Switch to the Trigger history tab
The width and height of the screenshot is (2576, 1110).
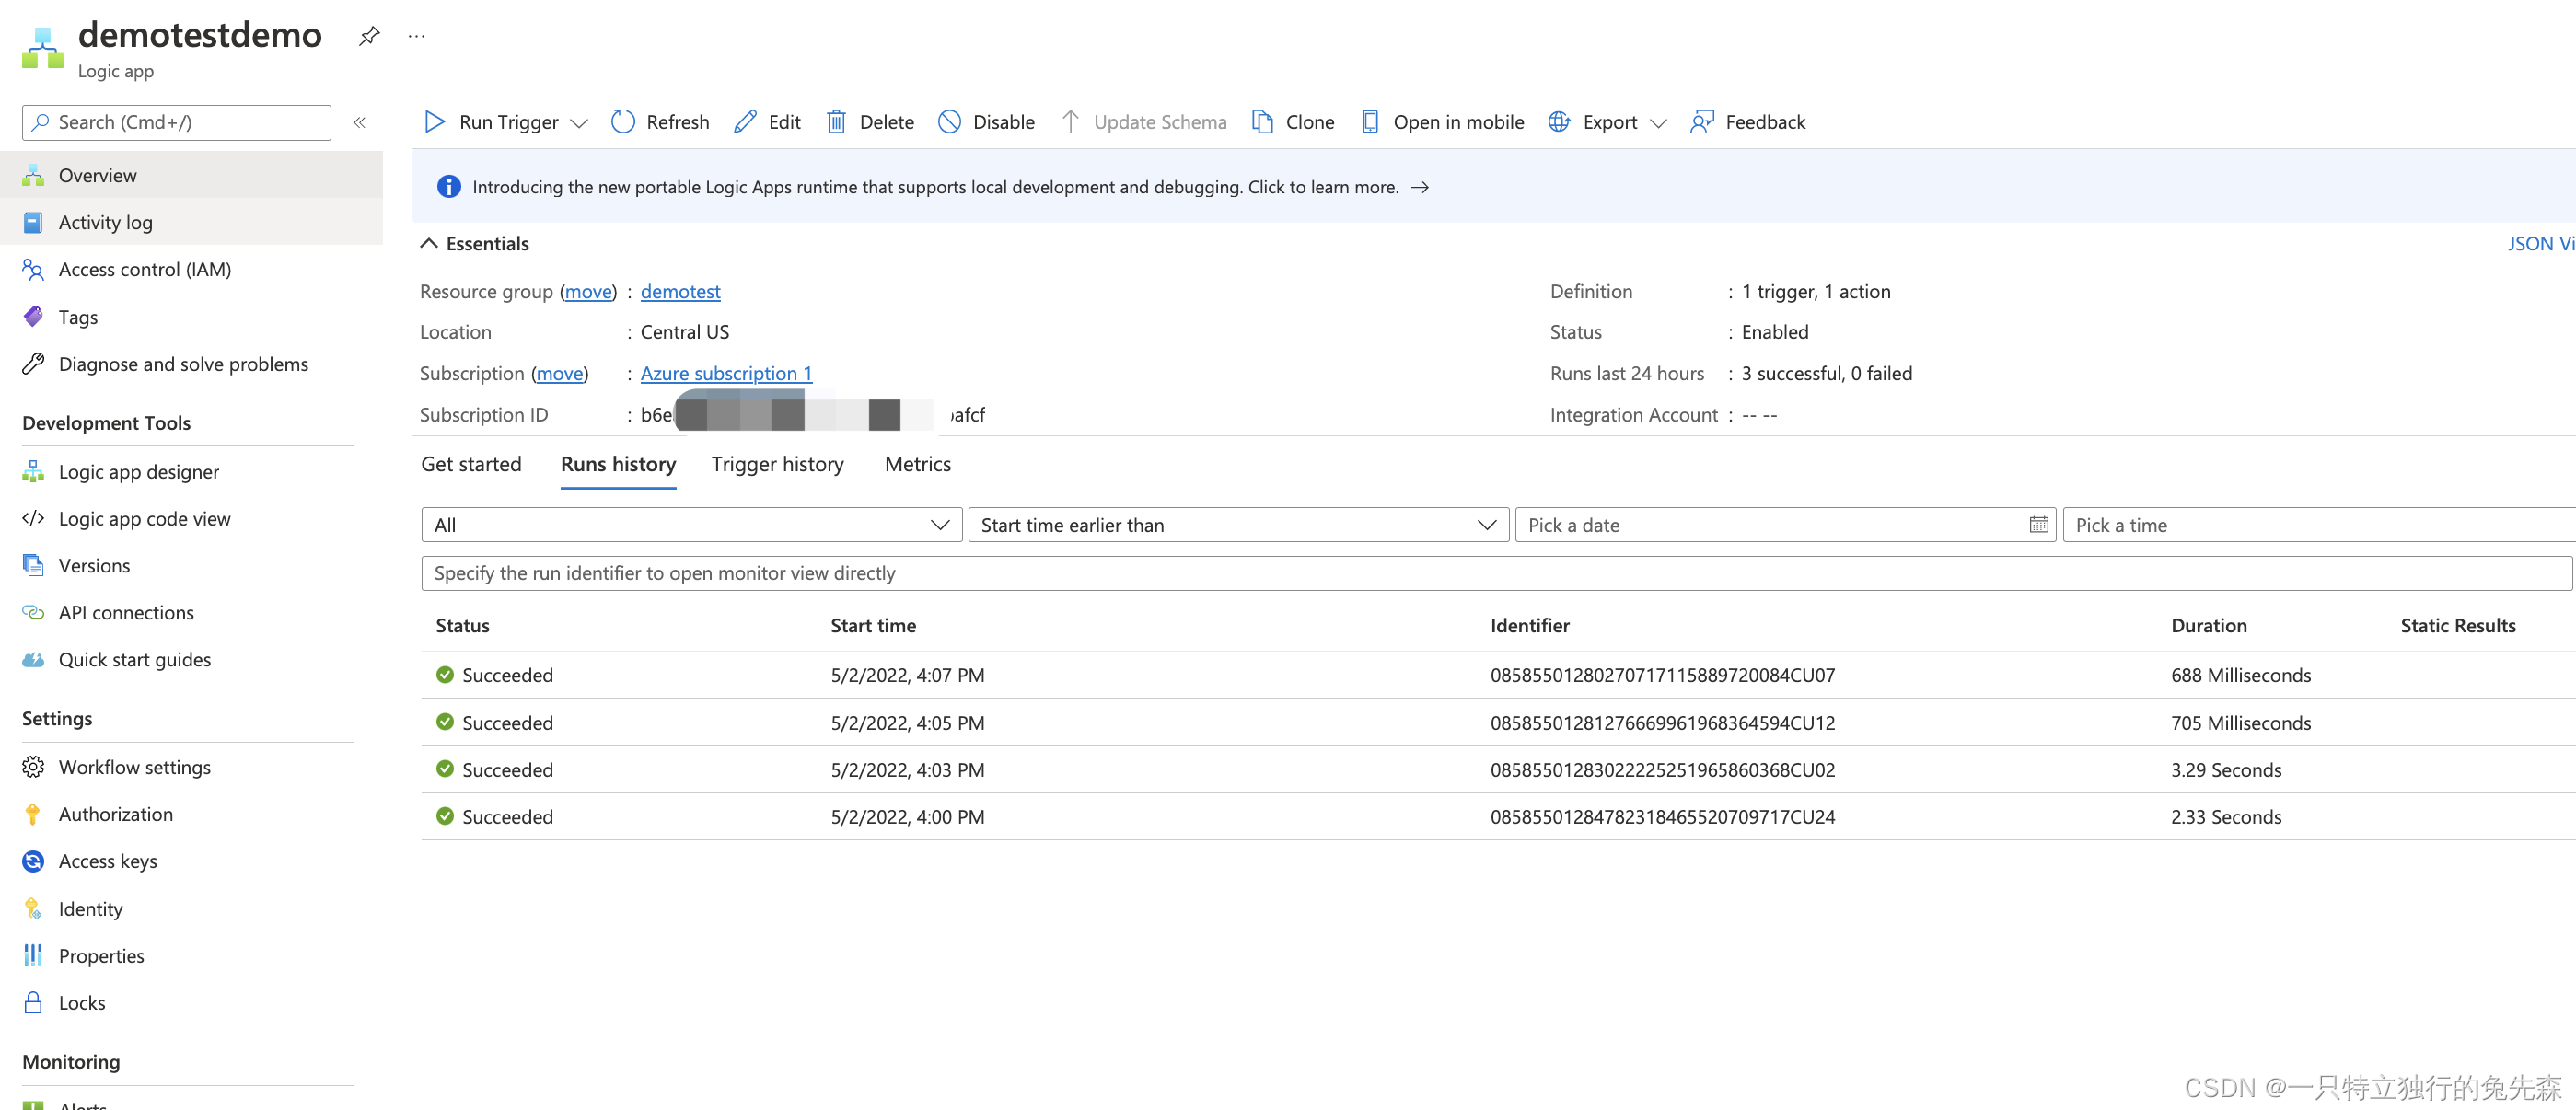point(777,464)
